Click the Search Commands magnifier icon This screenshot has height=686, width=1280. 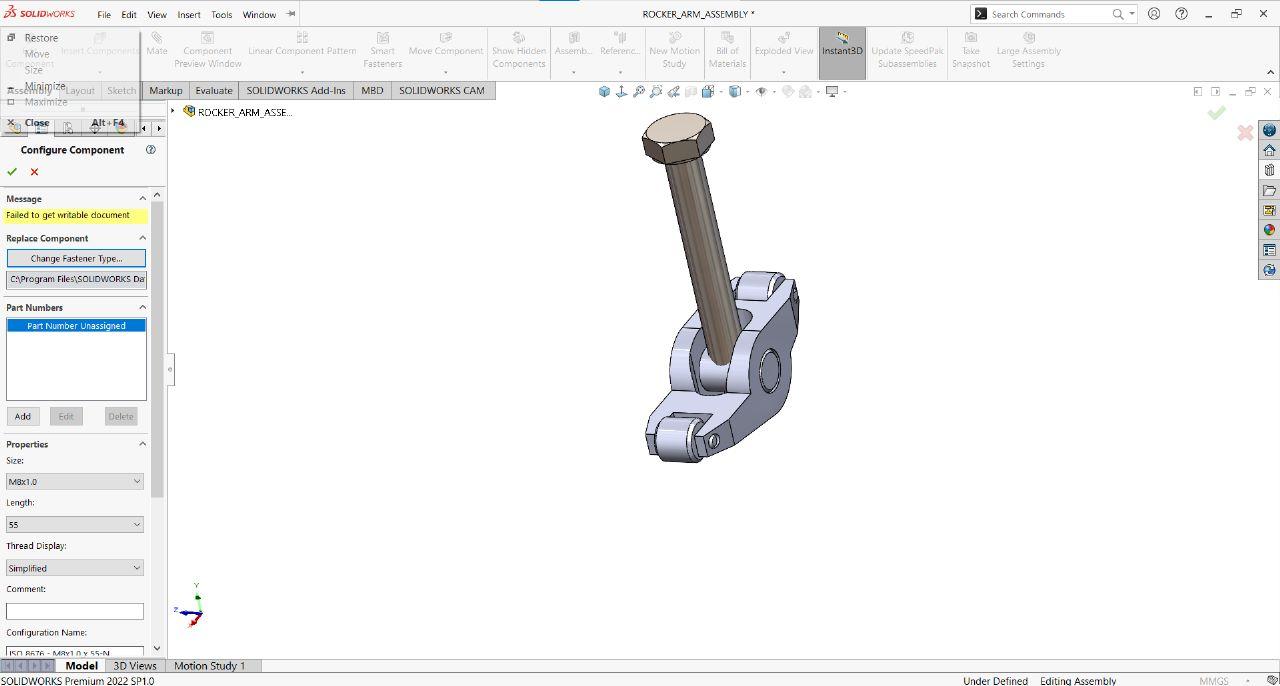[x=1118, y=14]
